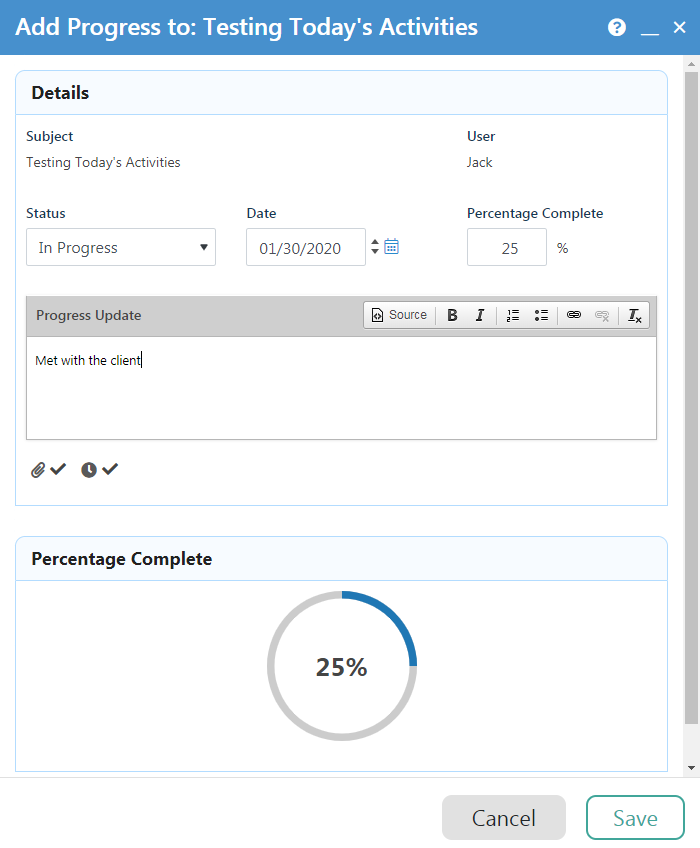Click the checkmark beside the paperclip
Image resolution: width=700 pixels, height=848 pixels.
point(58,469)
